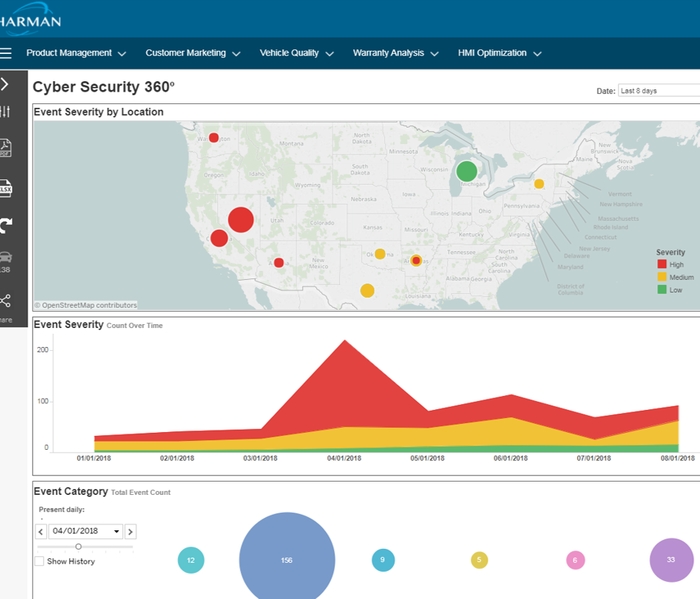Click the car vehicle icon in sidebar
Screen dimensions: 700x599
coord(5,258)
